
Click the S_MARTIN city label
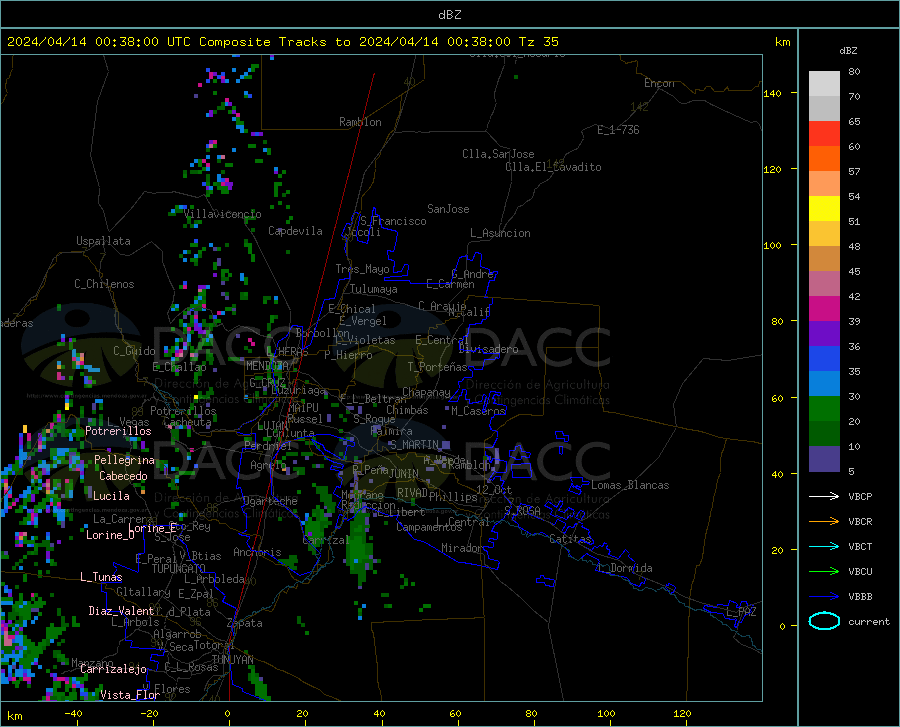tap(414, 445)
